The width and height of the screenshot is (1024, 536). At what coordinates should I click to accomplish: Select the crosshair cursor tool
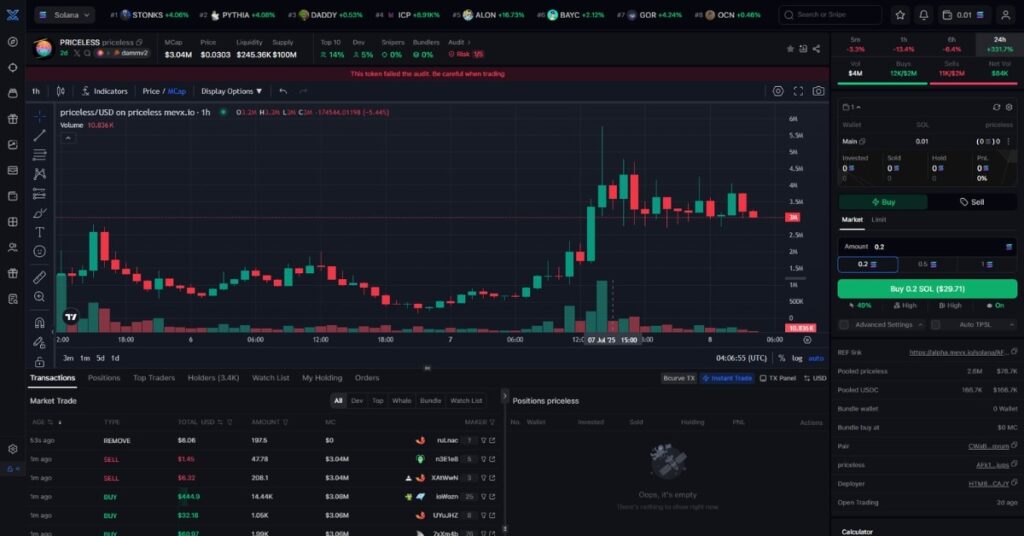(x=40, y=116)
